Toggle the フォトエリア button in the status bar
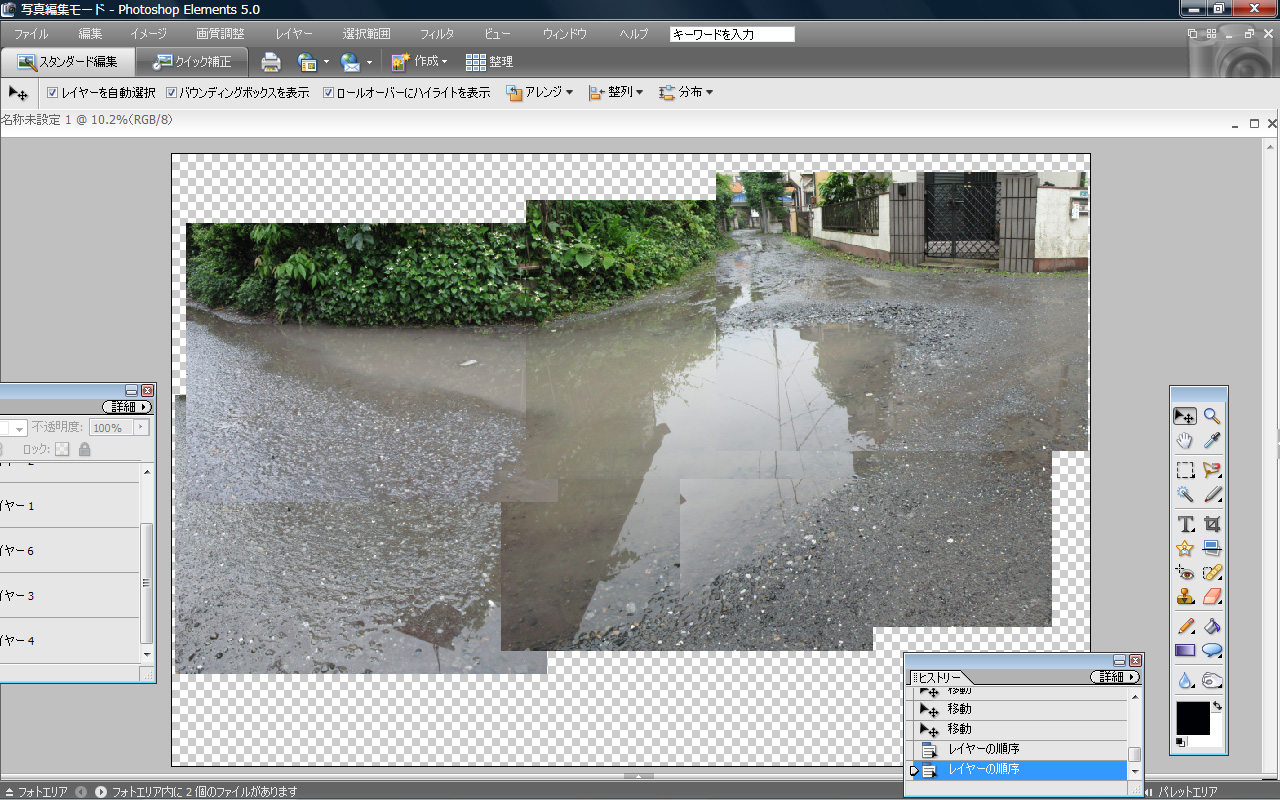 coord(36,792)
